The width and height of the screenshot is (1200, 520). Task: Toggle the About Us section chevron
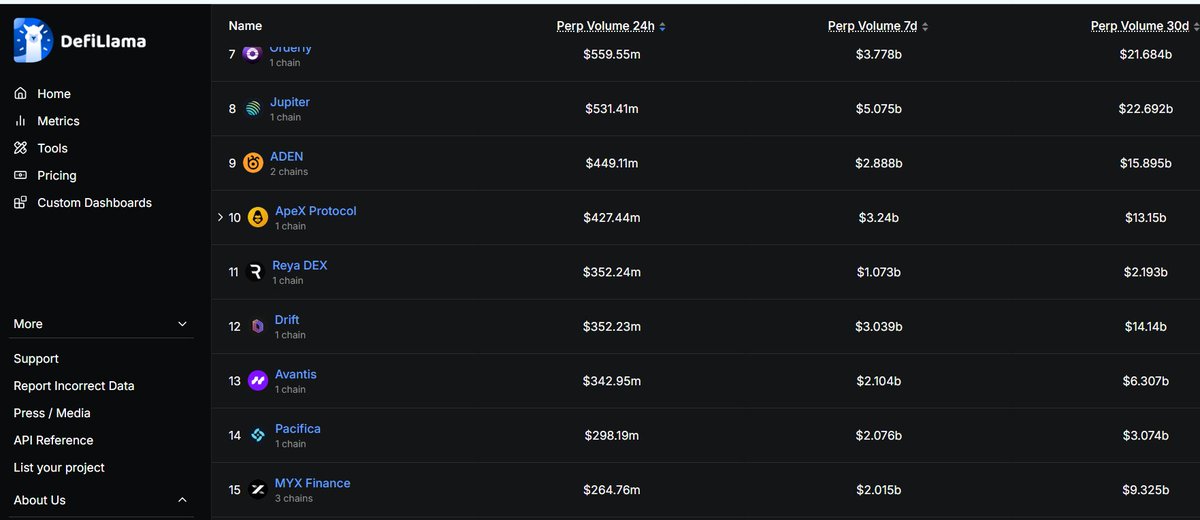(x=182, y=500)
